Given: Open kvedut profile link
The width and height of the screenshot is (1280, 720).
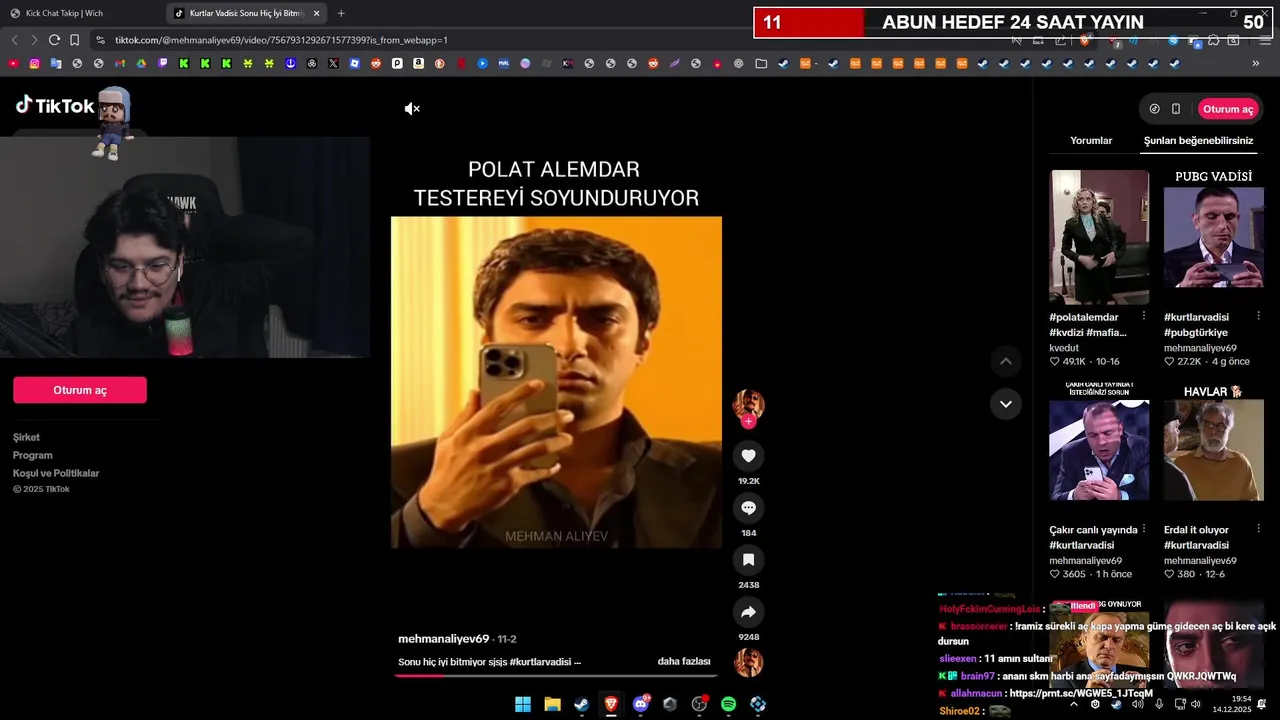Looking at the screenshot, I should coord(1064,348).
